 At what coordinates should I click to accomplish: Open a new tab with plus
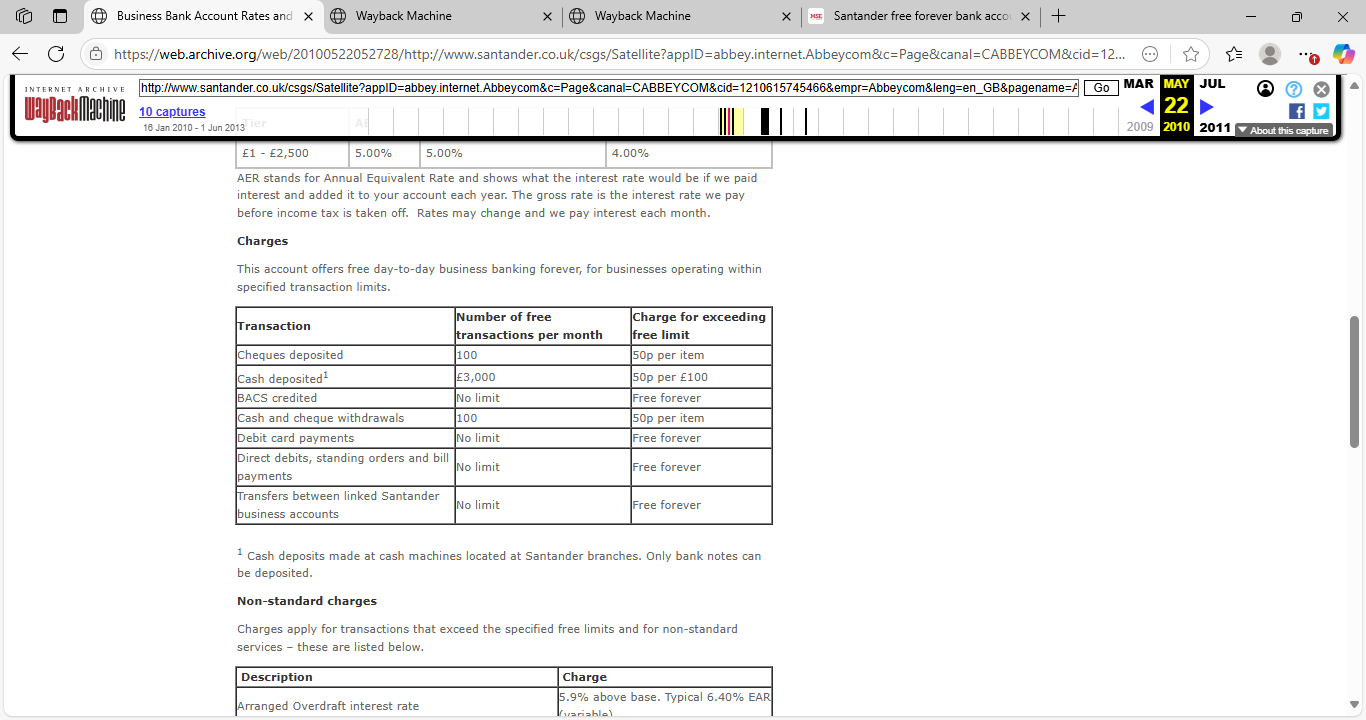(x=1058, y=16)
